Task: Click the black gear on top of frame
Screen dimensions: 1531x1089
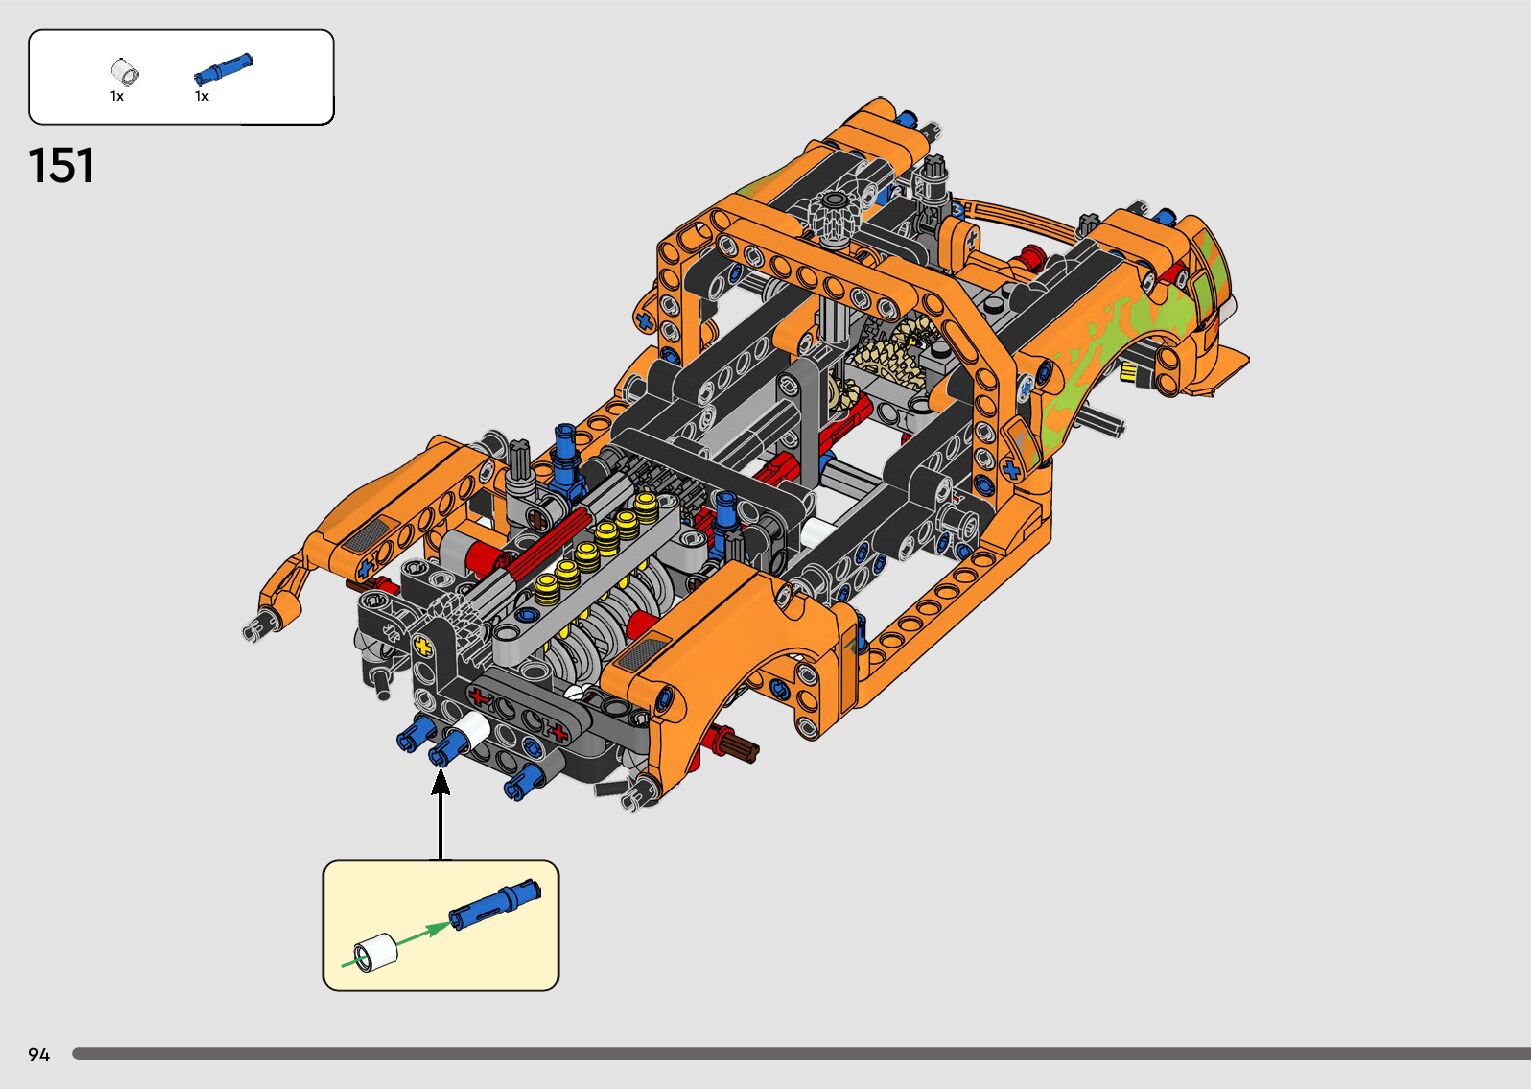Action: point(830,213)
